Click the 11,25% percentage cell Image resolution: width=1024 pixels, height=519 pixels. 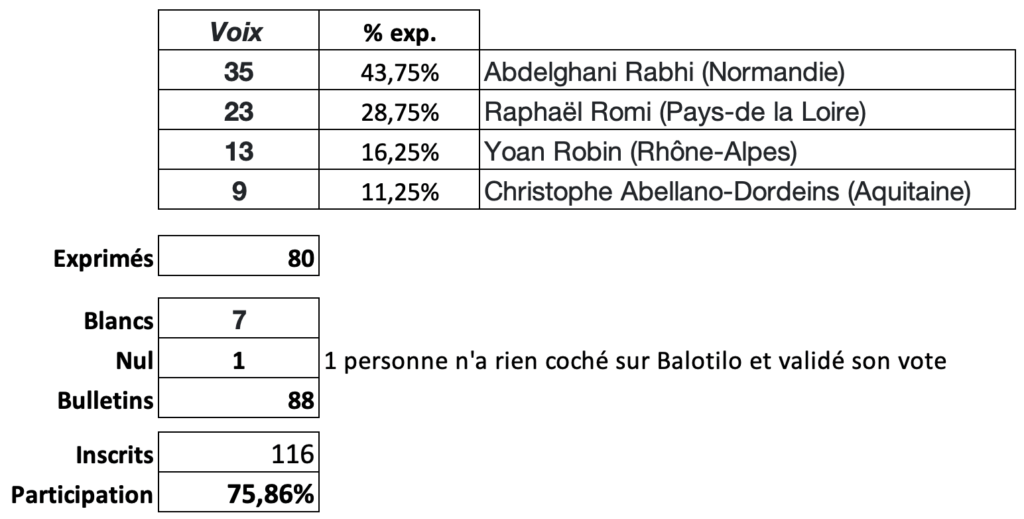point(399,189)
